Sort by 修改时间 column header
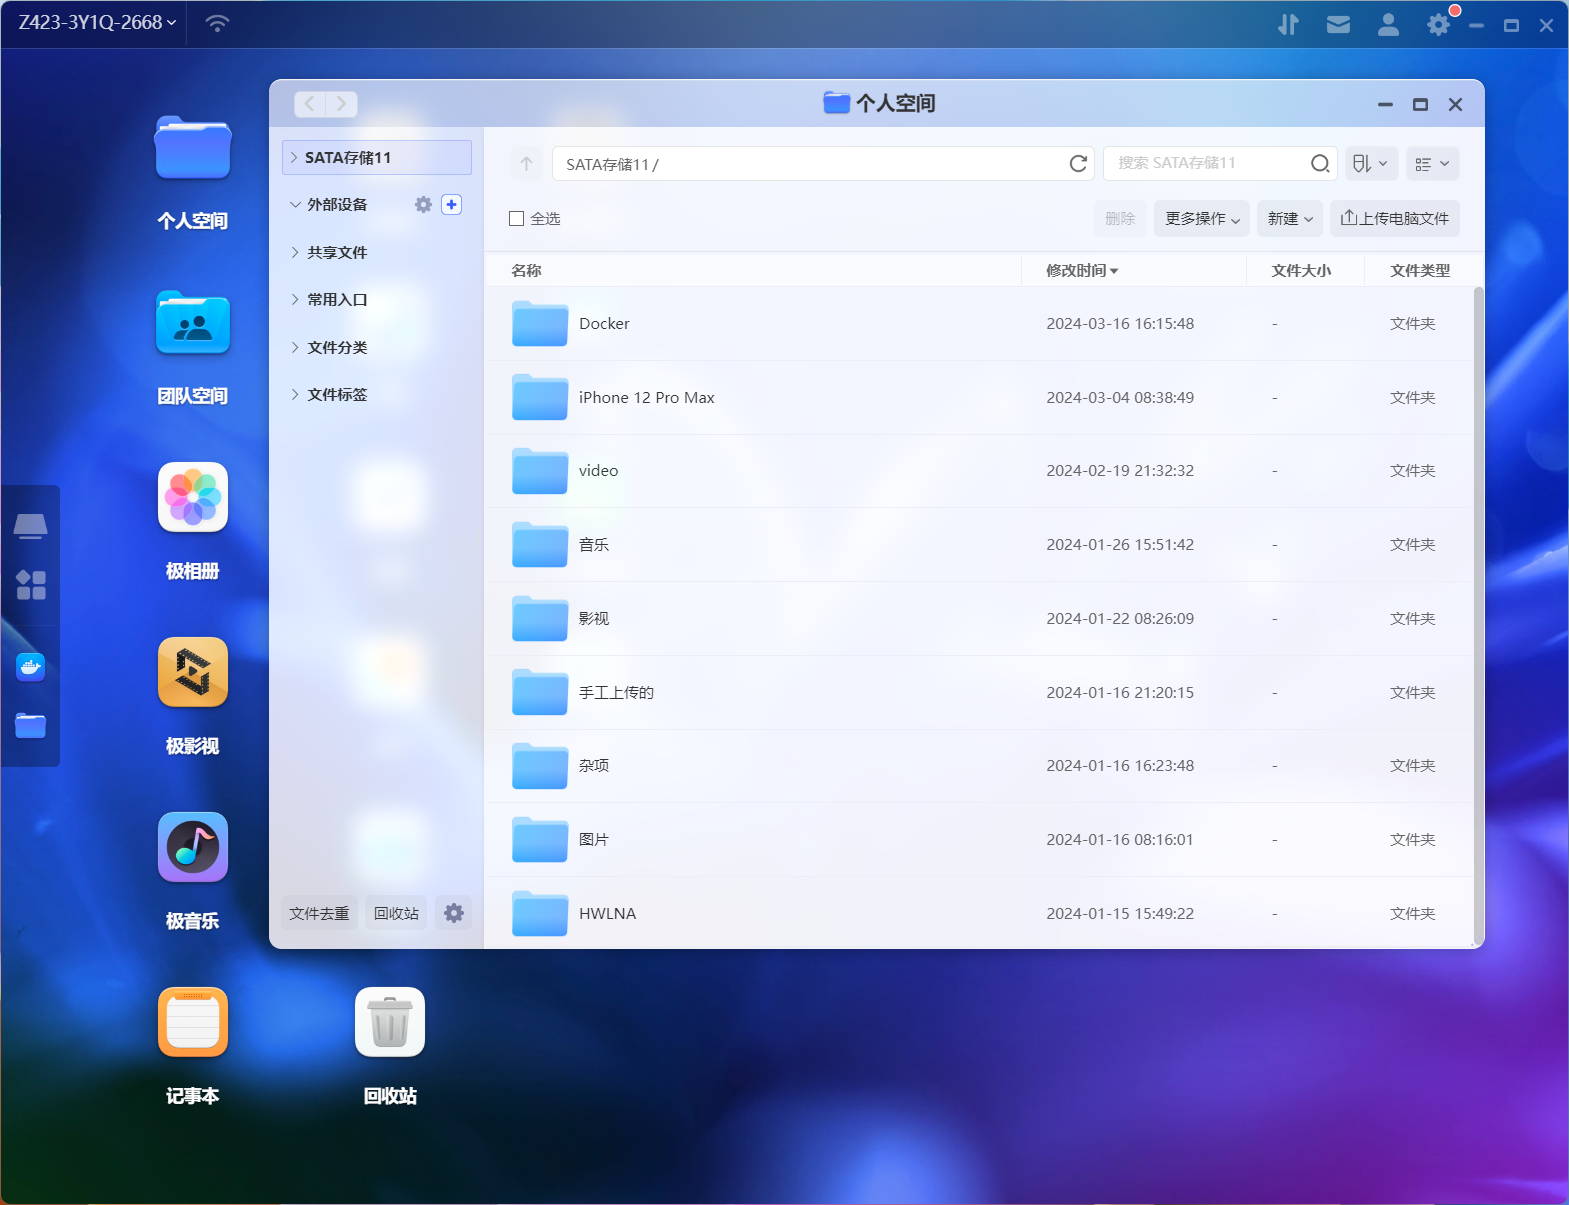 (x=1082, y=270)
